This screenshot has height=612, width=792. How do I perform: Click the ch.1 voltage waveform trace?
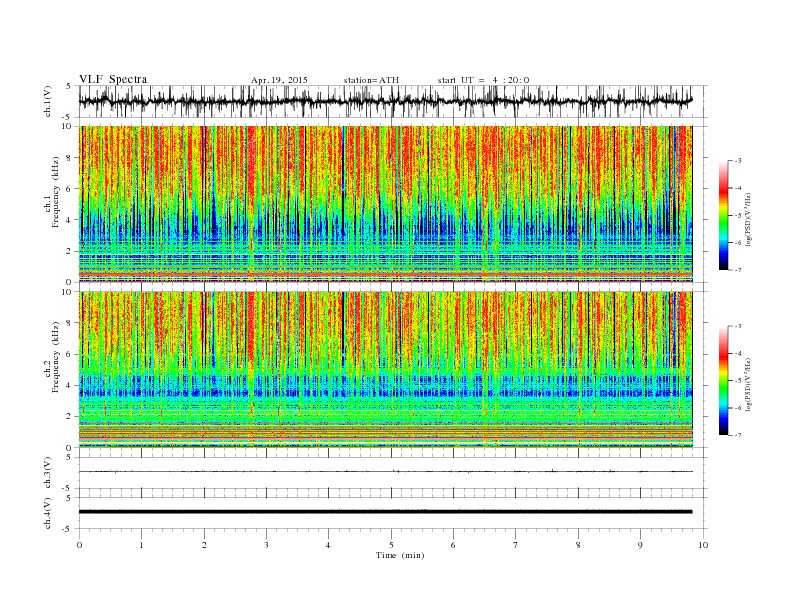[x=385, y=101]
